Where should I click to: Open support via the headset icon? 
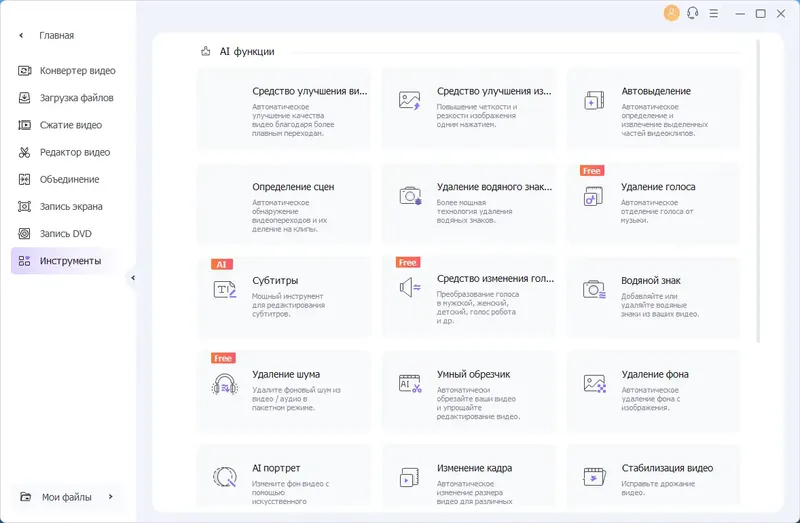pos(693,13)
